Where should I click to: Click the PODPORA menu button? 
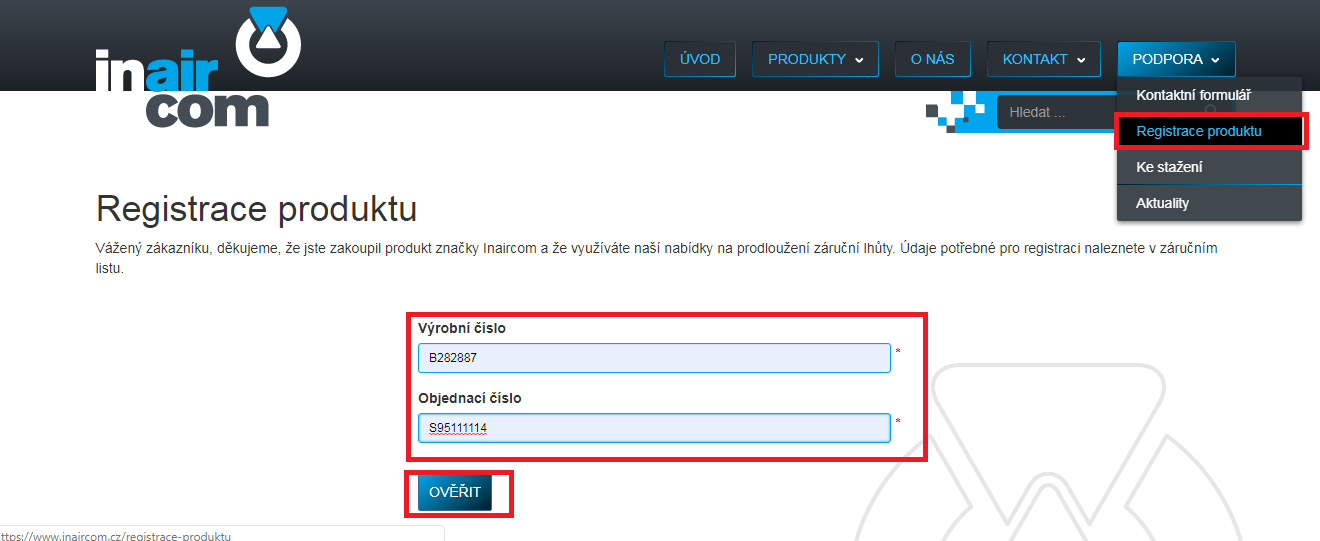1176,59
